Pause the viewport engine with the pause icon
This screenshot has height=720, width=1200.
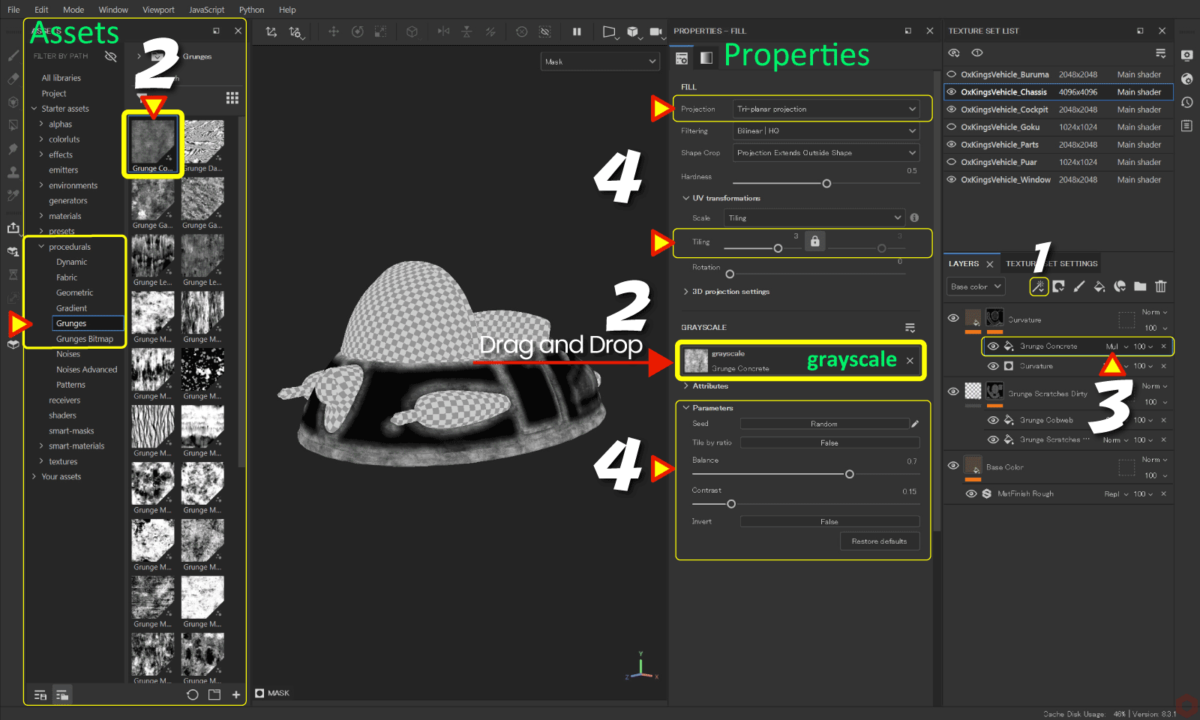(x=577, y=31)
